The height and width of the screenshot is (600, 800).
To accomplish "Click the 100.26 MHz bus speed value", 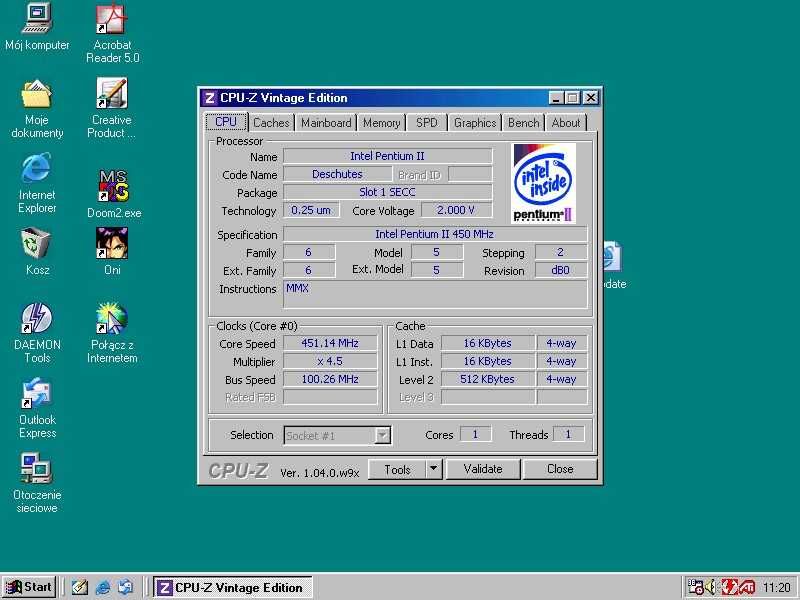I will [330, 379].
